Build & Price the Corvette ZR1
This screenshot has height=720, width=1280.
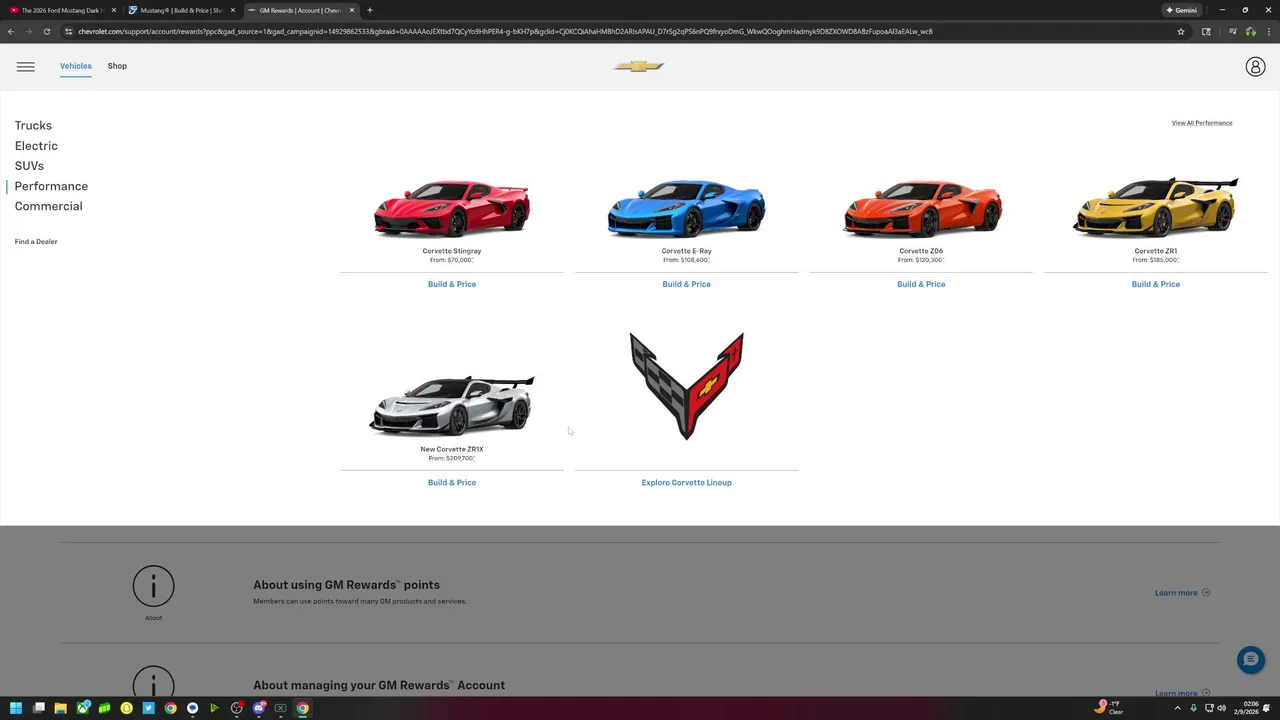coord(1156,284)
